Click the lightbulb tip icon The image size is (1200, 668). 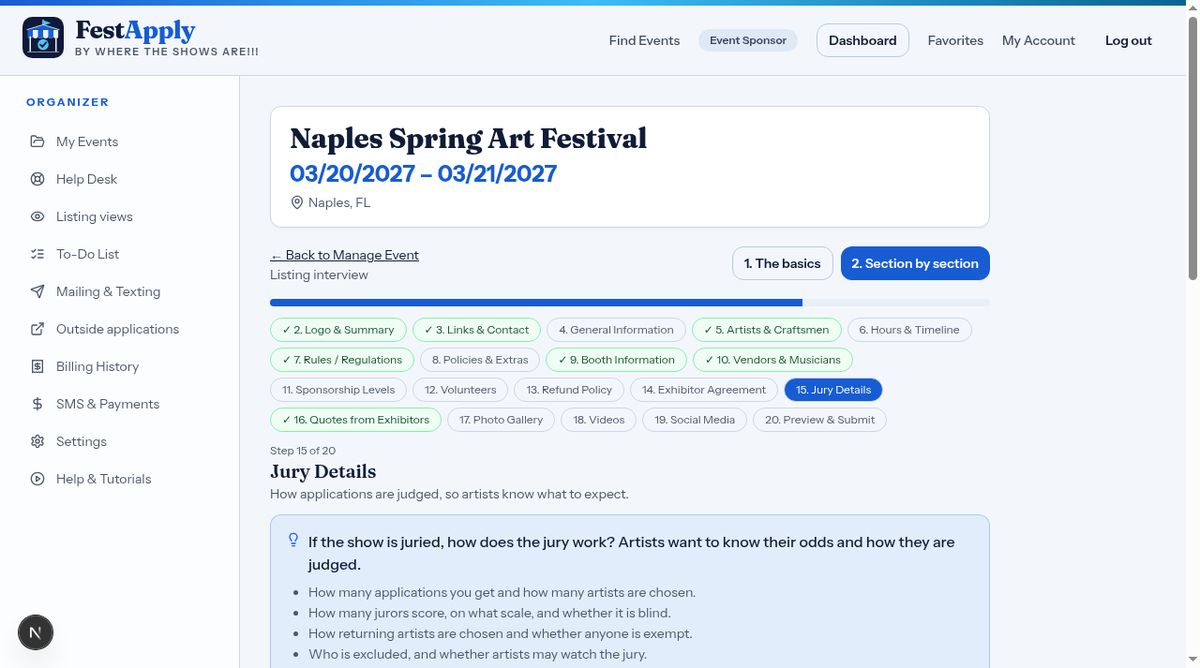point(294,540)
